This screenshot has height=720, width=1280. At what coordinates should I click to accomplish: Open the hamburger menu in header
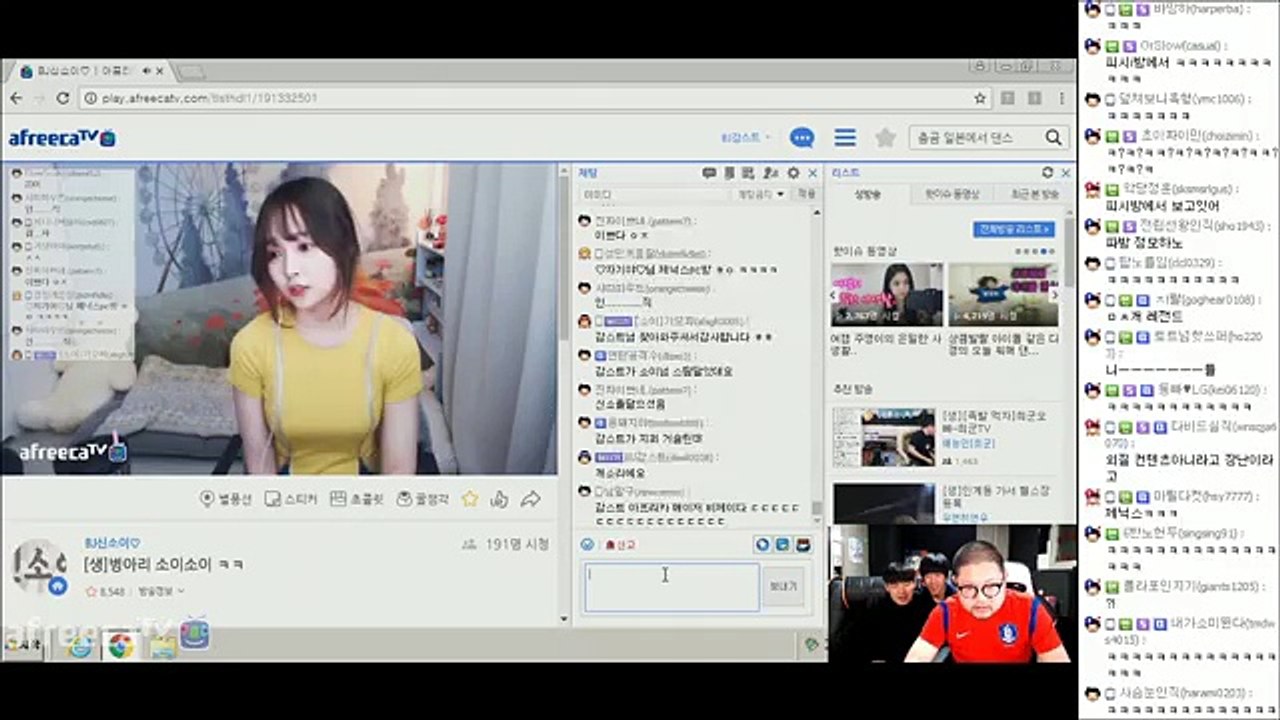coord(845,138)
